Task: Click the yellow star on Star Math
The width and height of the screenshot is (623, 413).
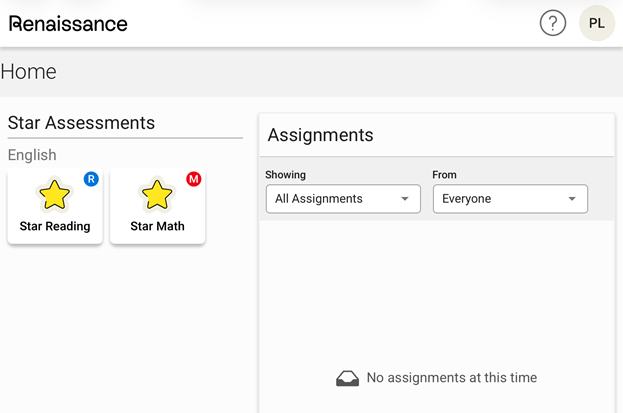Action: [157, 195]
